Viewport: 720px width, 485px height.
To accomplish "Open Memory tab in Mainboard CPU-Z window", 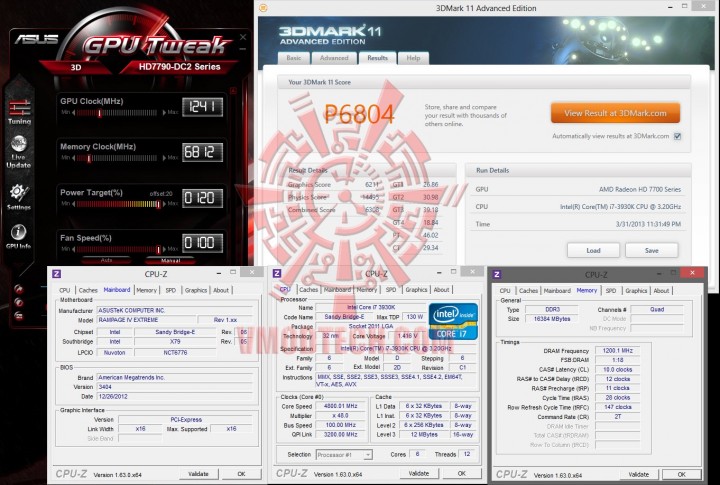I will click(x=146, y=290).
